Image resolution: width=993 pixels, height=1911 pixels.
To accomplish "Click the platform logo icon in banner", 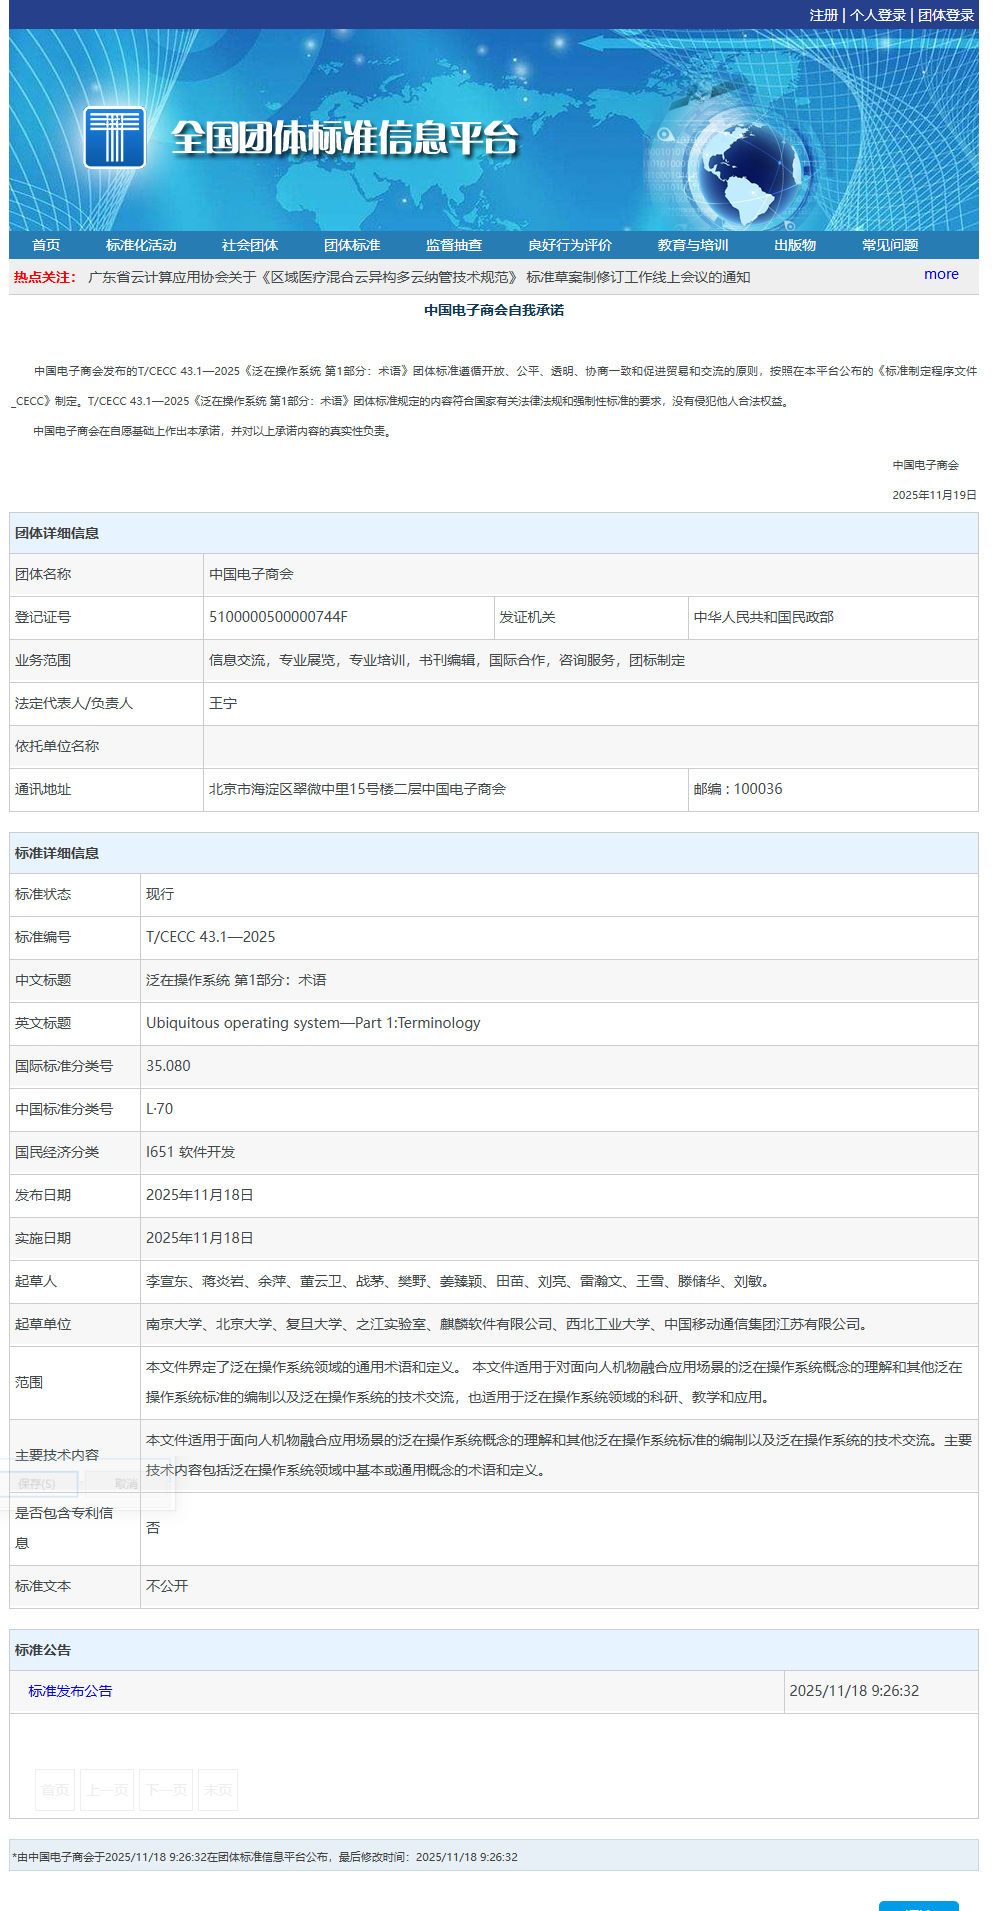I will click(115, 137).
